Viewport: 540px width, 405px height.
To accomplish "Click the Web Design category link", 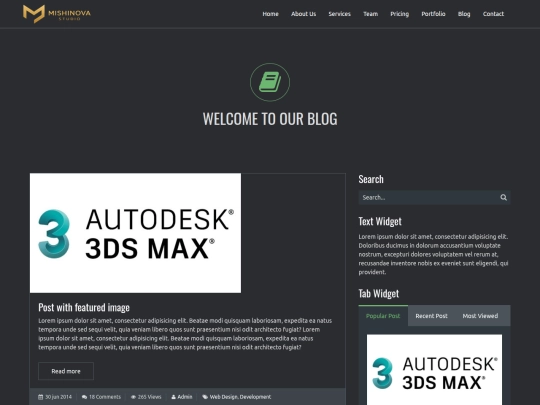I will (224, 397).
